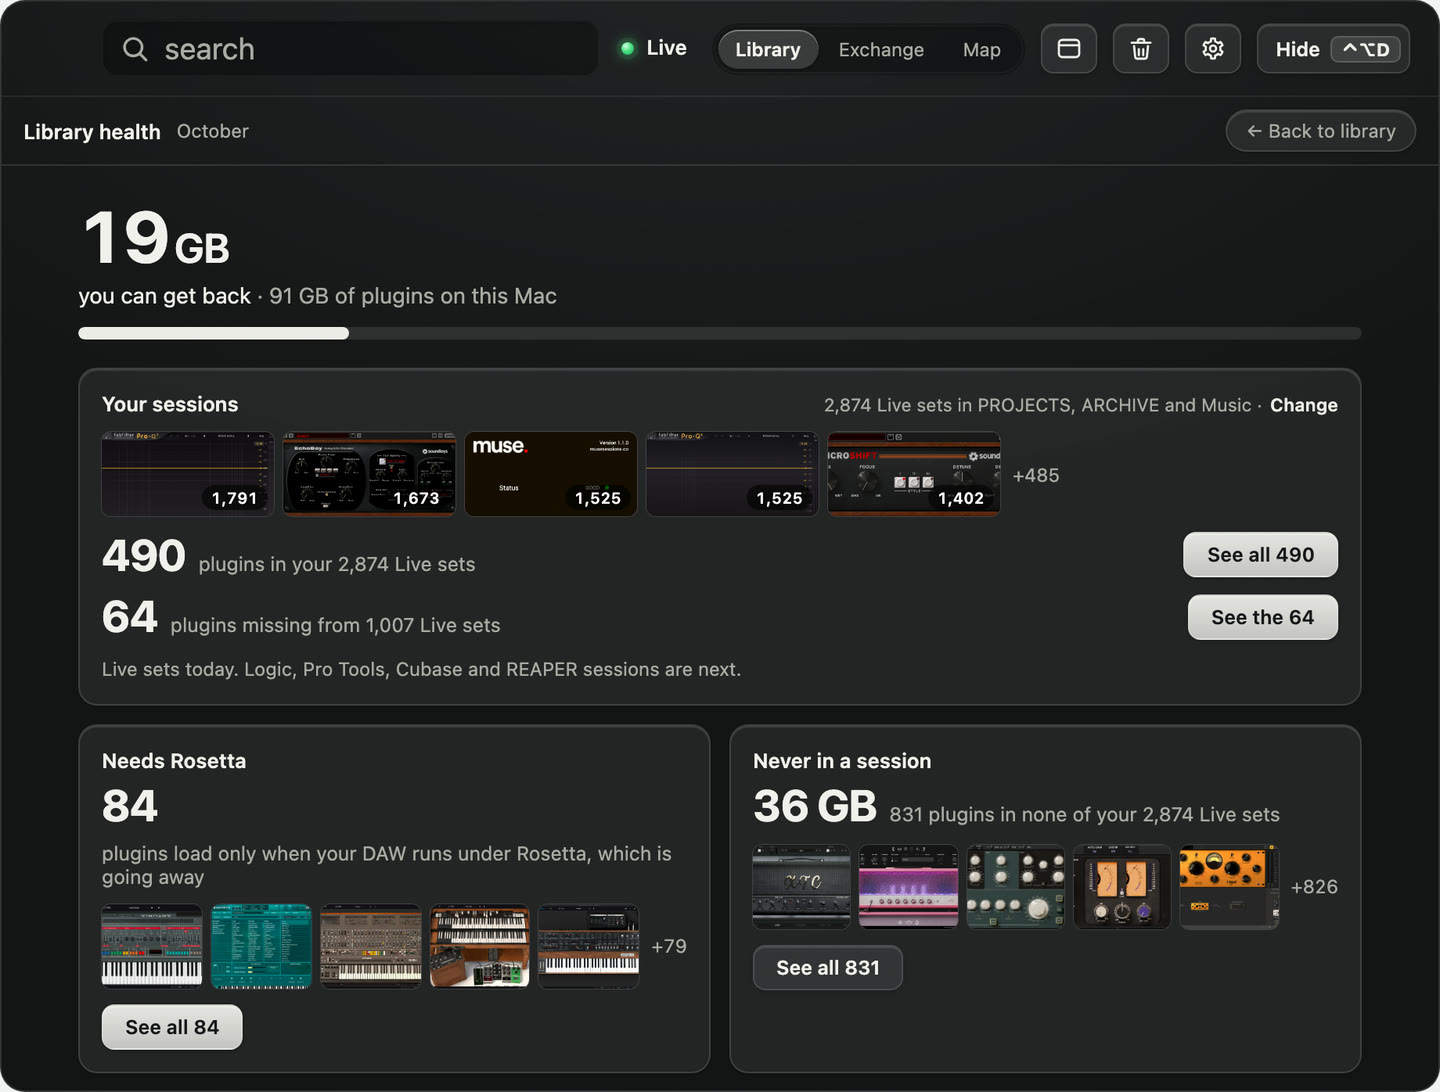Click the +826 more count
The image size is (1440, 1092).
click(1314, 887)
